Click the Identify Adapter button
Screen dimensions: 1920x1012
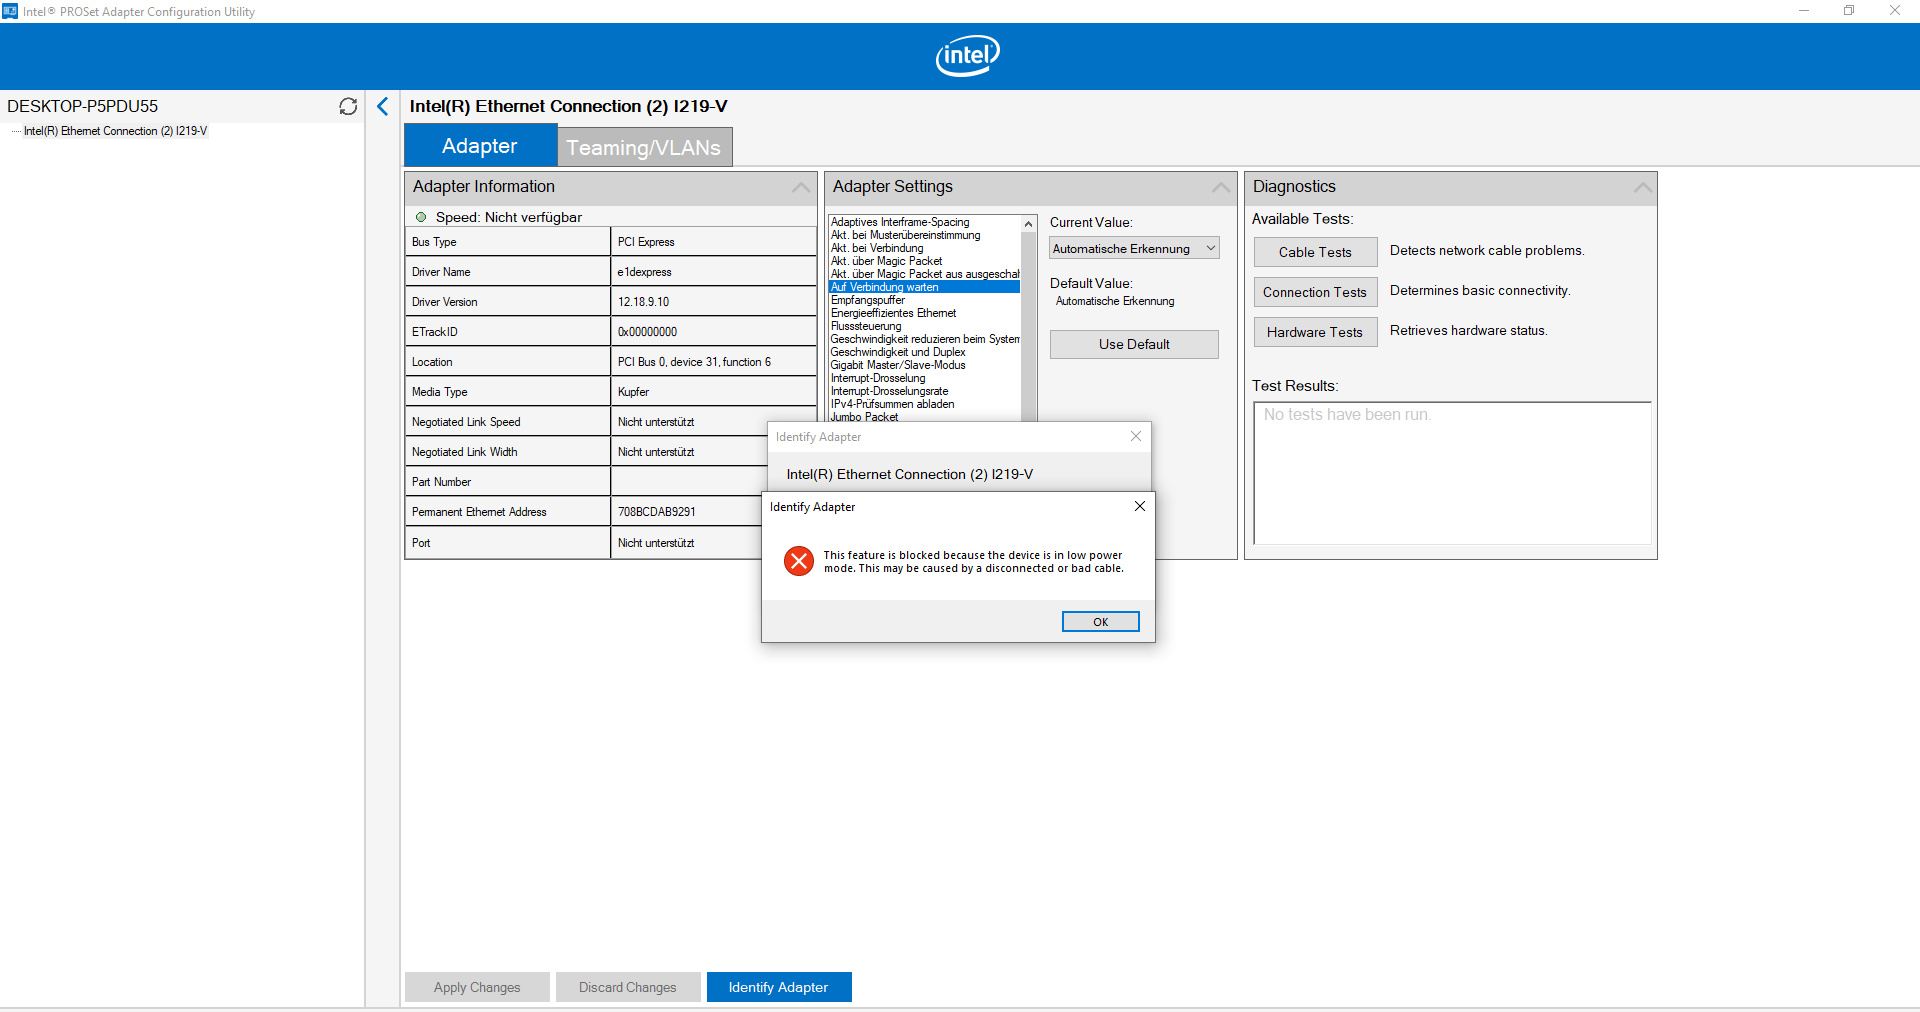[779, 987]
